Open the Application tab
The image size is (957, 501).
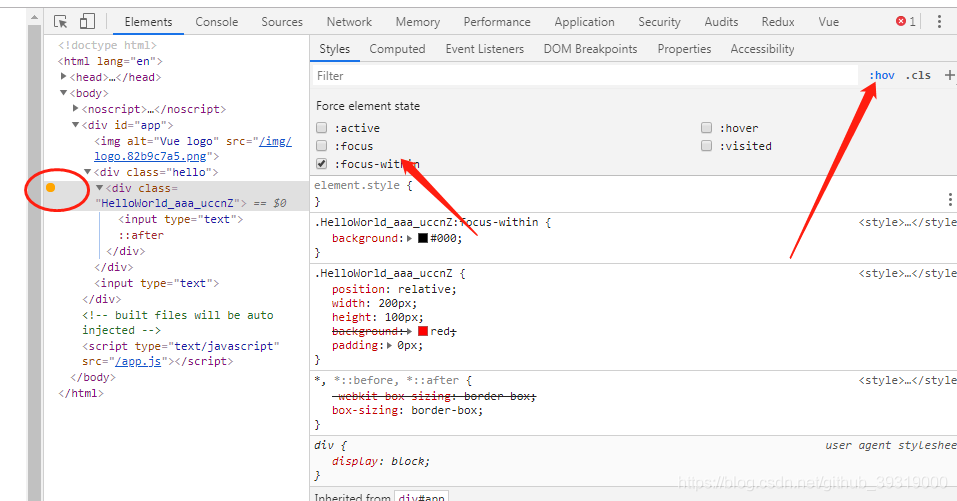click(x=584, y=22)
